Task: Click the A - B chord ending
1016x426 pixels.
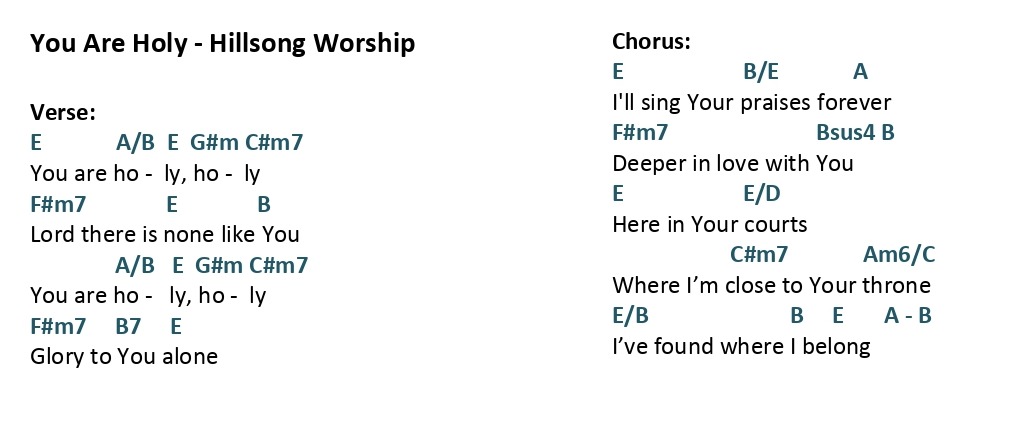Action: (907, 315)
